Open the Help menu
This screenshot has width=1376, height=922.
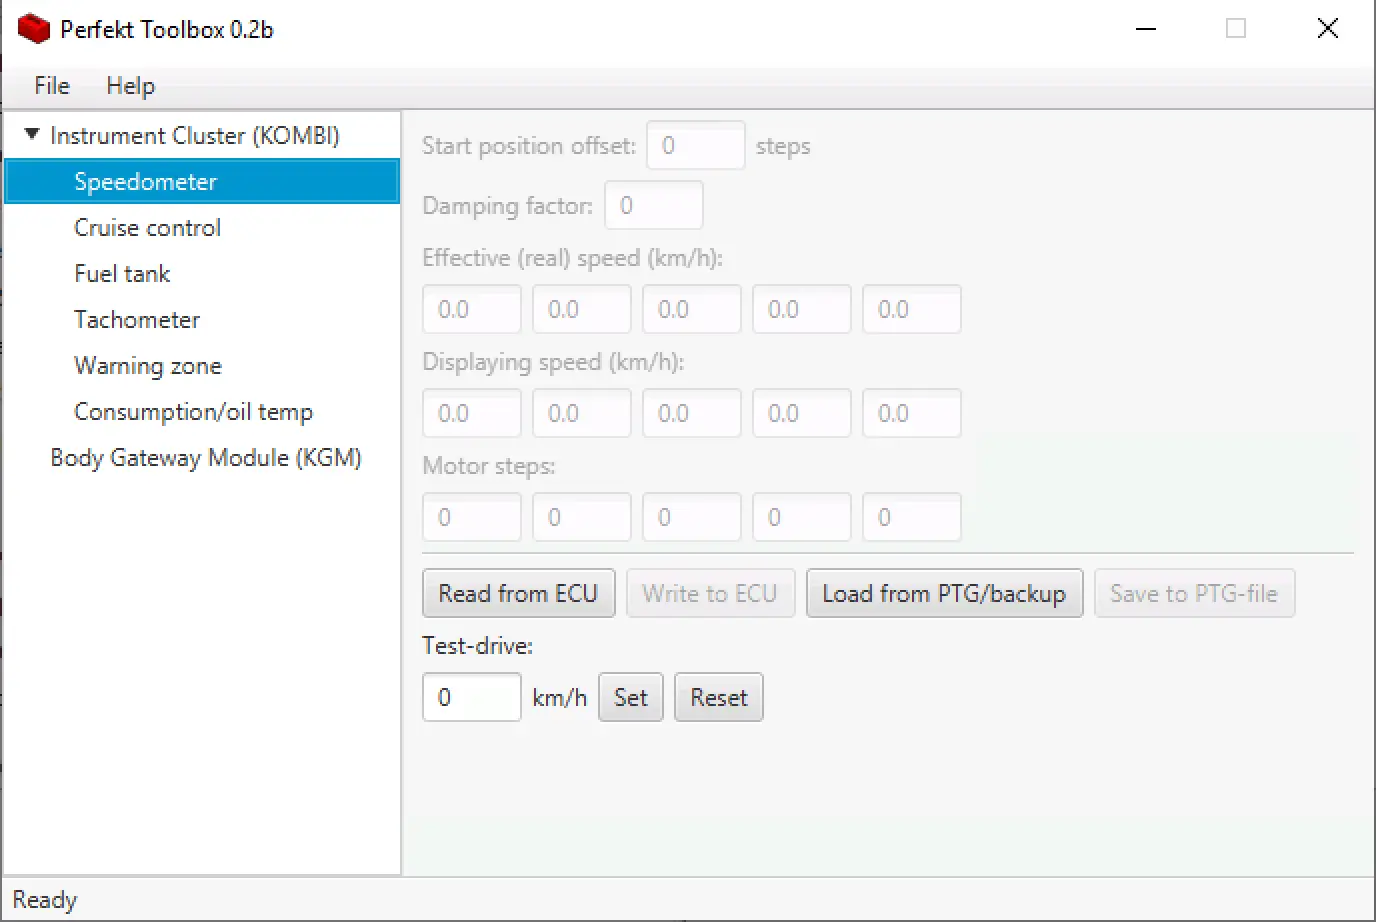coord(130,86)
